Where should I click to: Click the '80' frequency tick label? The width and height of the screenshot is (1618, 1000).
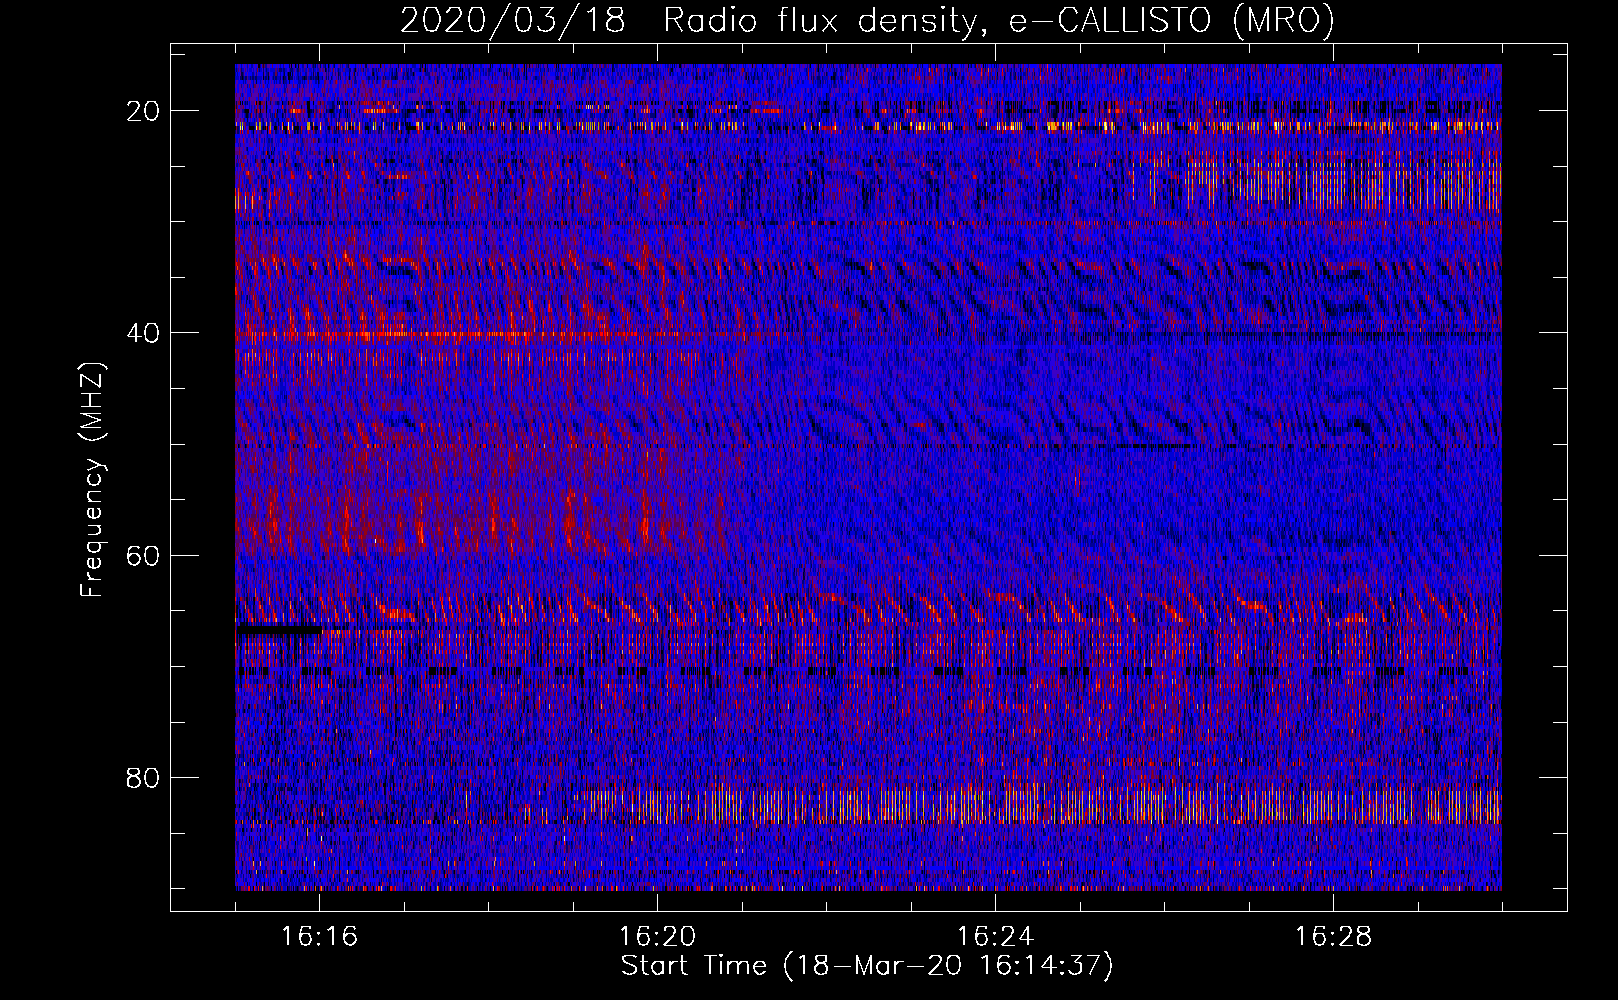click(144, 778)
